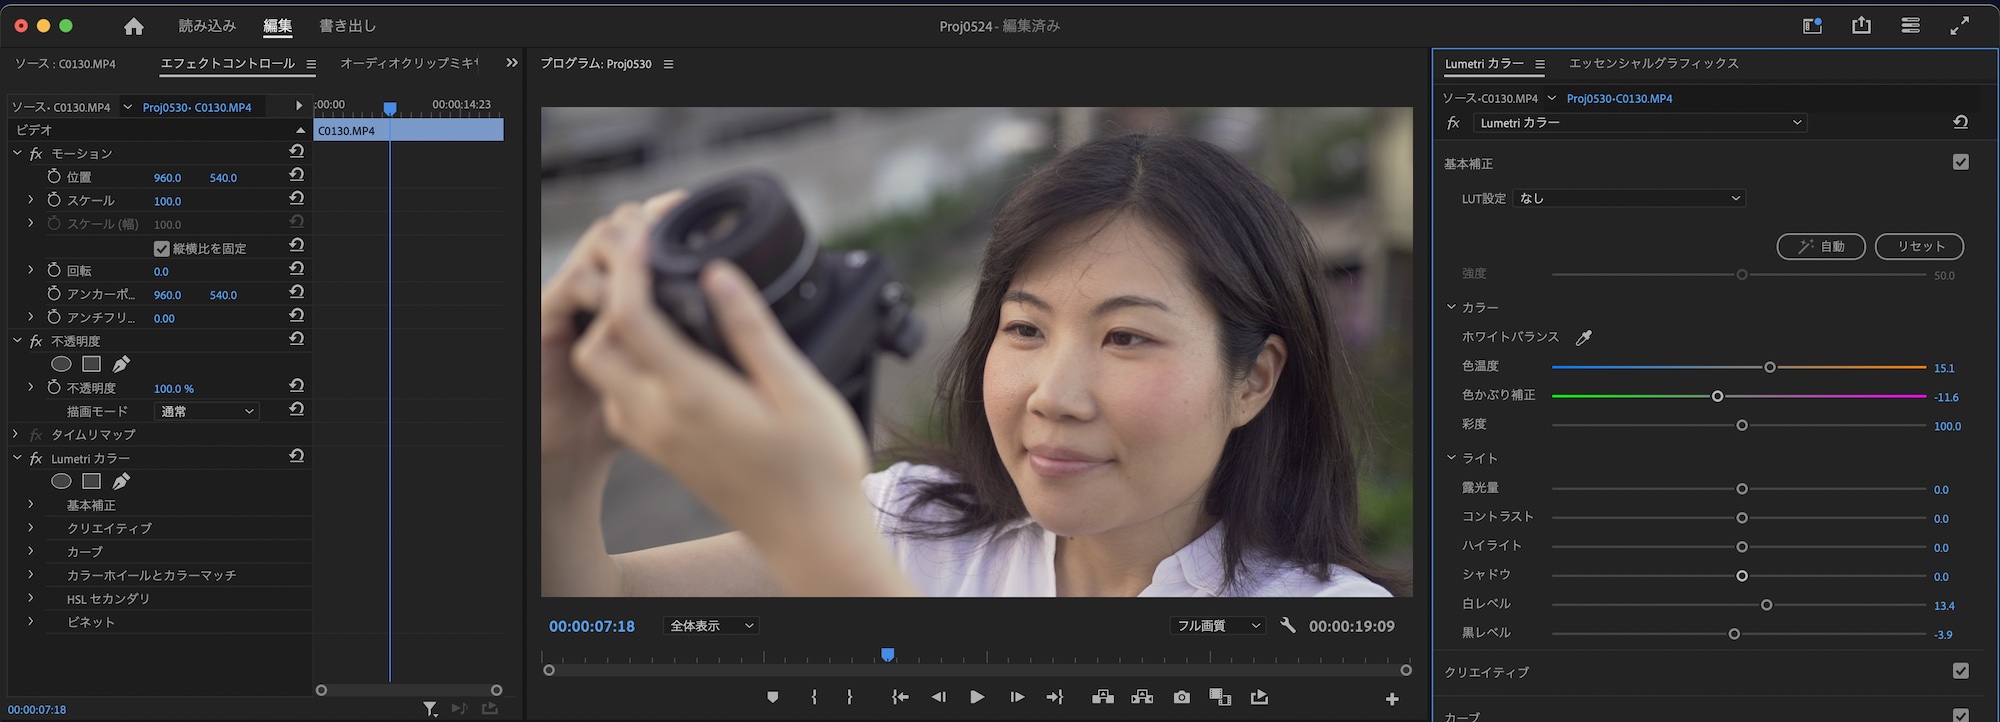
Task: Switch to the 書き出し workspace tab
Action: tap(347, 26)
